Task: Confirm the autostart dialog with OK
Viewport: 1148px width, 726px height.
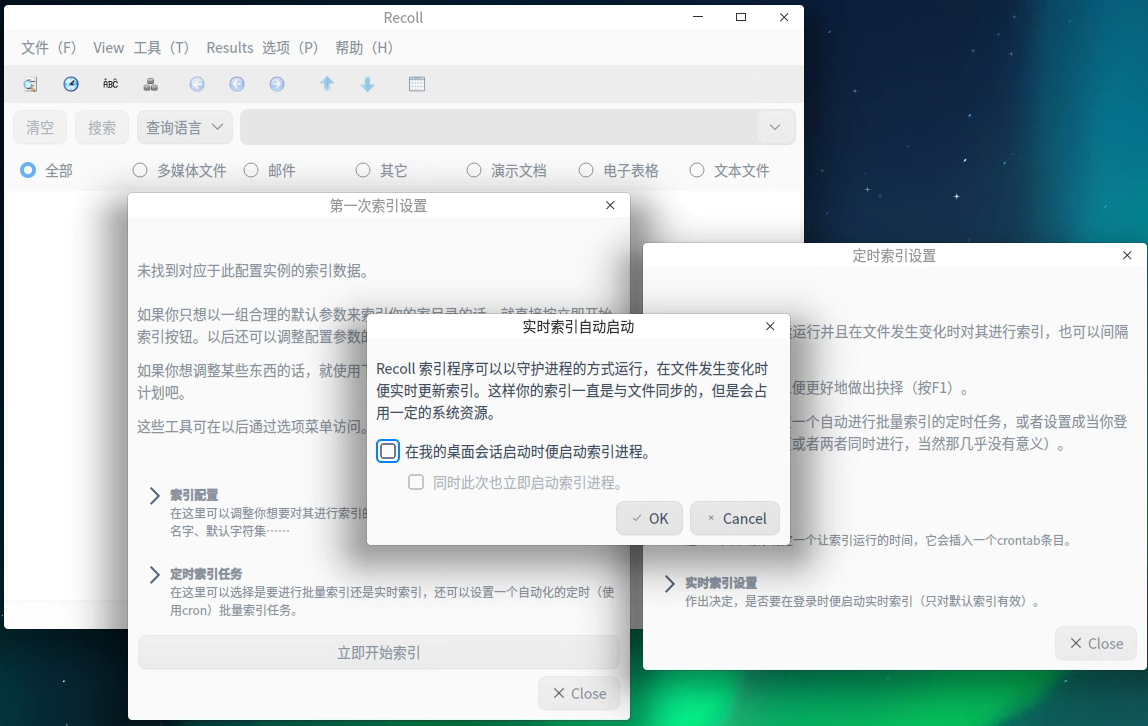Action: pyautogui.click(x=649, y=518)
